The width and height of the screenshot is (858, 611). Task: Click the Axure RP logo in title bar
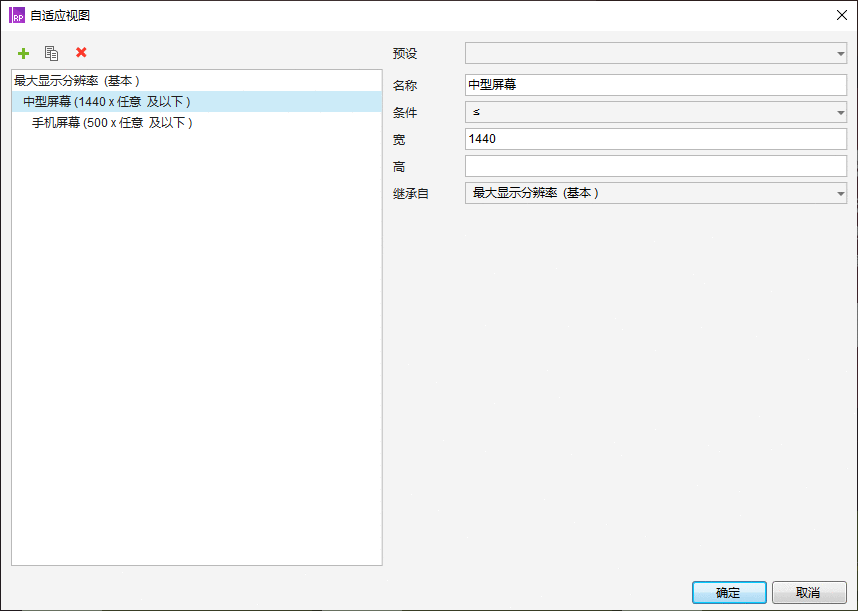17,15
